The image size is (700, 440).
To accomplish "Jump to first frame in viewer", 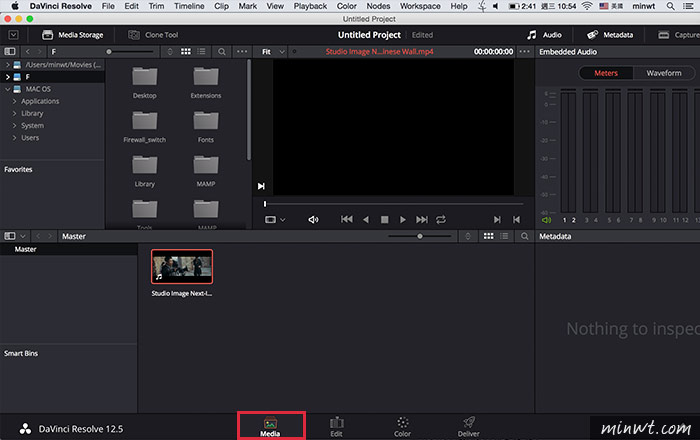I will coord(346,220).
